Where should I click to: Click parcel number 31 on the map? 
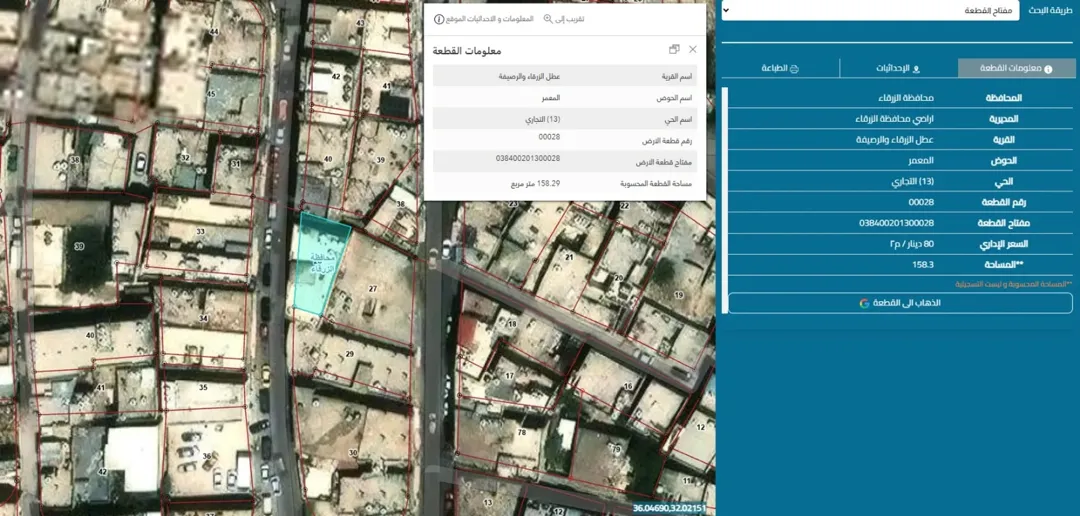point(236,164)
